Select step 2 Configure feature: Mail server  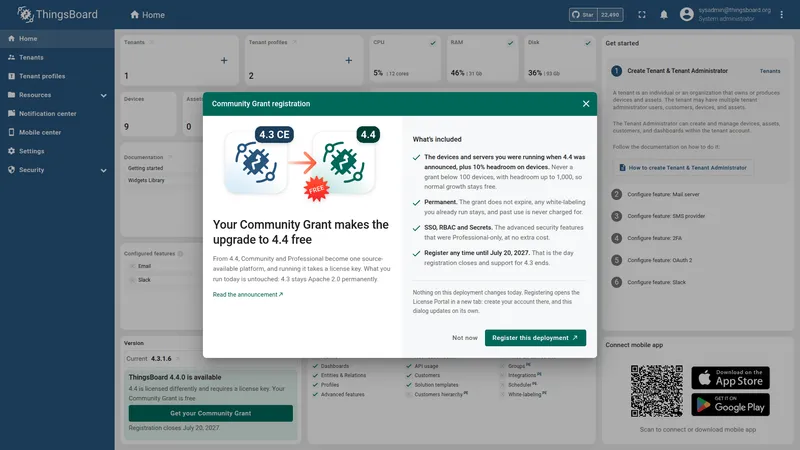click(663, 194)
